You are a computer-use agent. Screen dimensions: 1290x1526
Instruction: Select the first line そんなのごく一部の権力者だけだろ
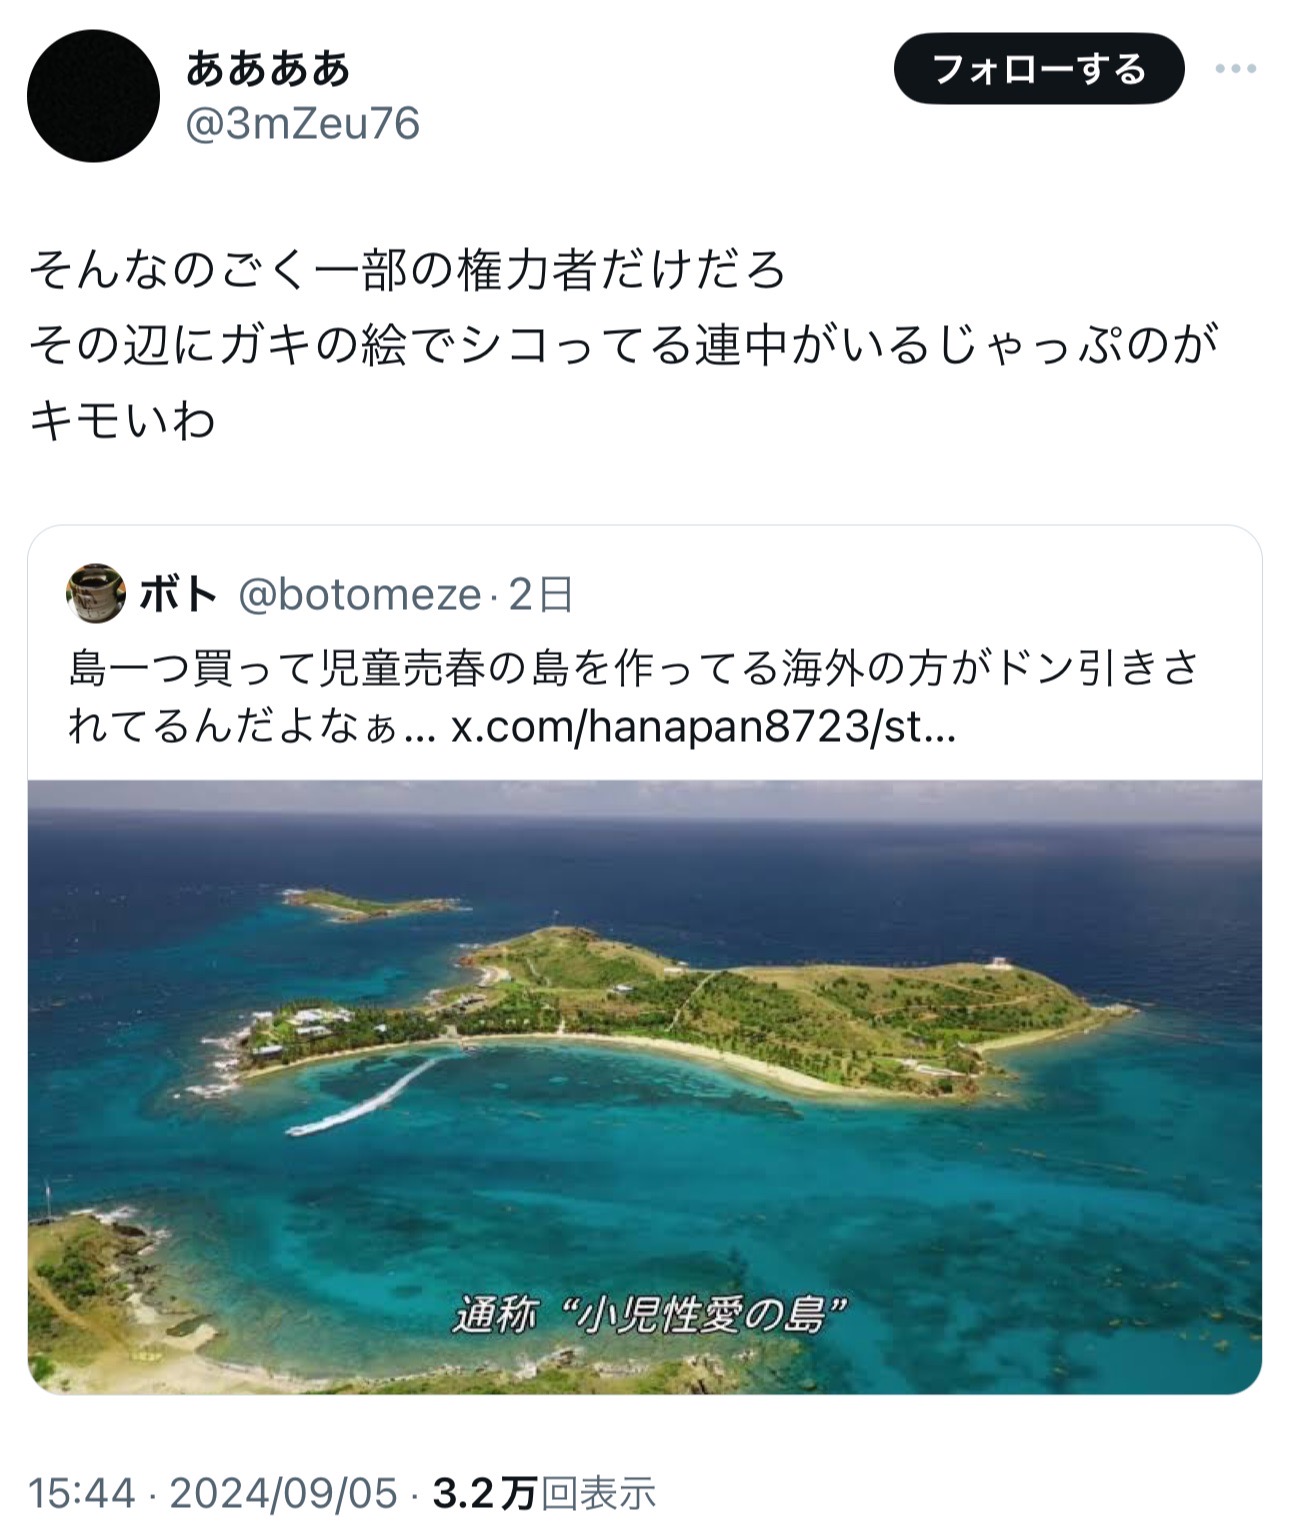[x=407, y=270]
